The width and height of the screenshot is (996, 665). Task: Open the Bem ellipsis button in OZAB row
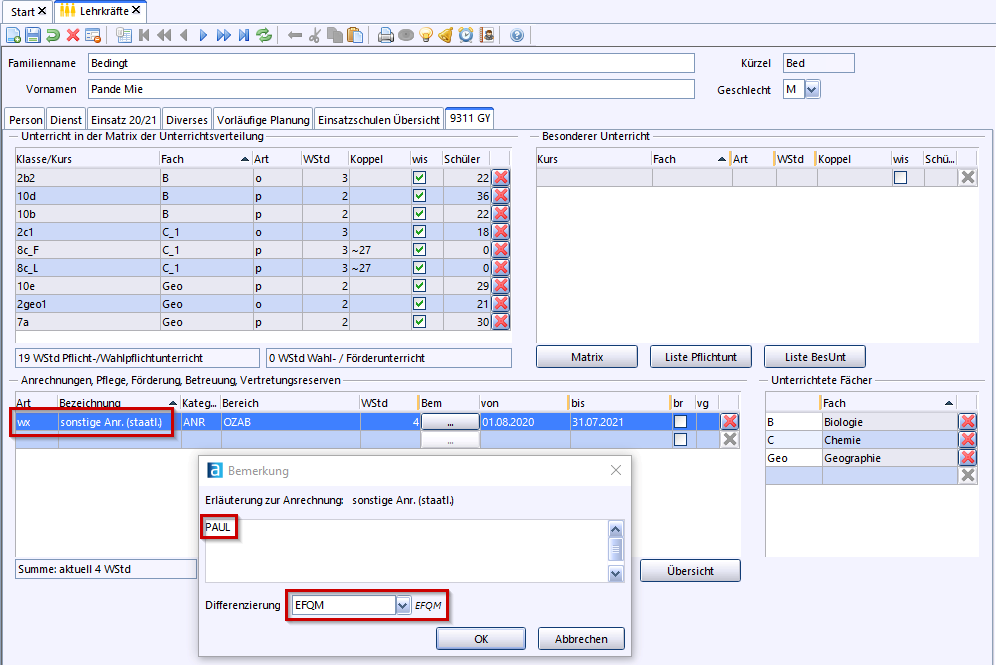coord(450,422)
